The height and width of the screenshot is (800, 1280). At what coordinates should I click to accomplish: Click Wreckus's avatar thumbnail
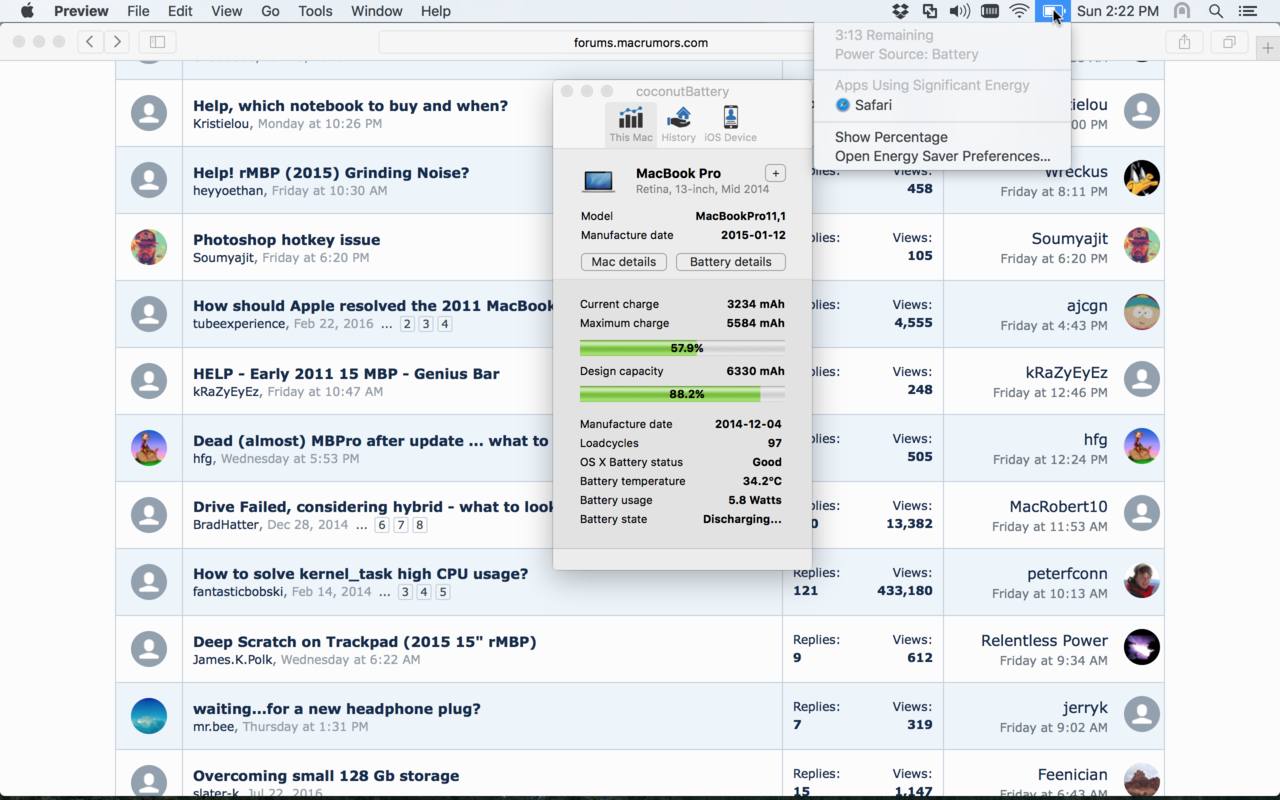(1142, 178)
